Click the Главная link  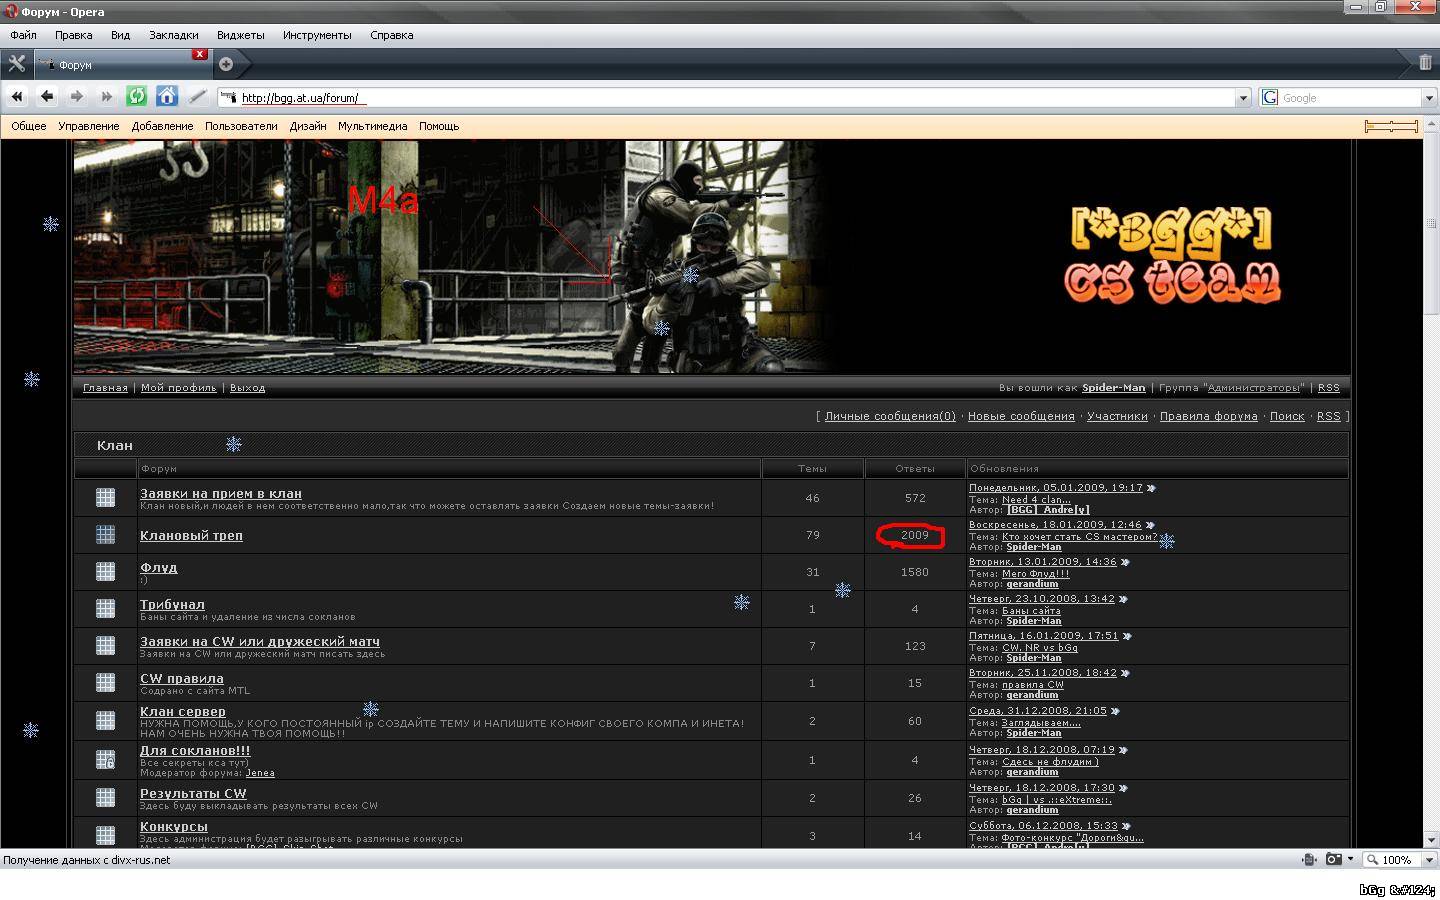105,388
